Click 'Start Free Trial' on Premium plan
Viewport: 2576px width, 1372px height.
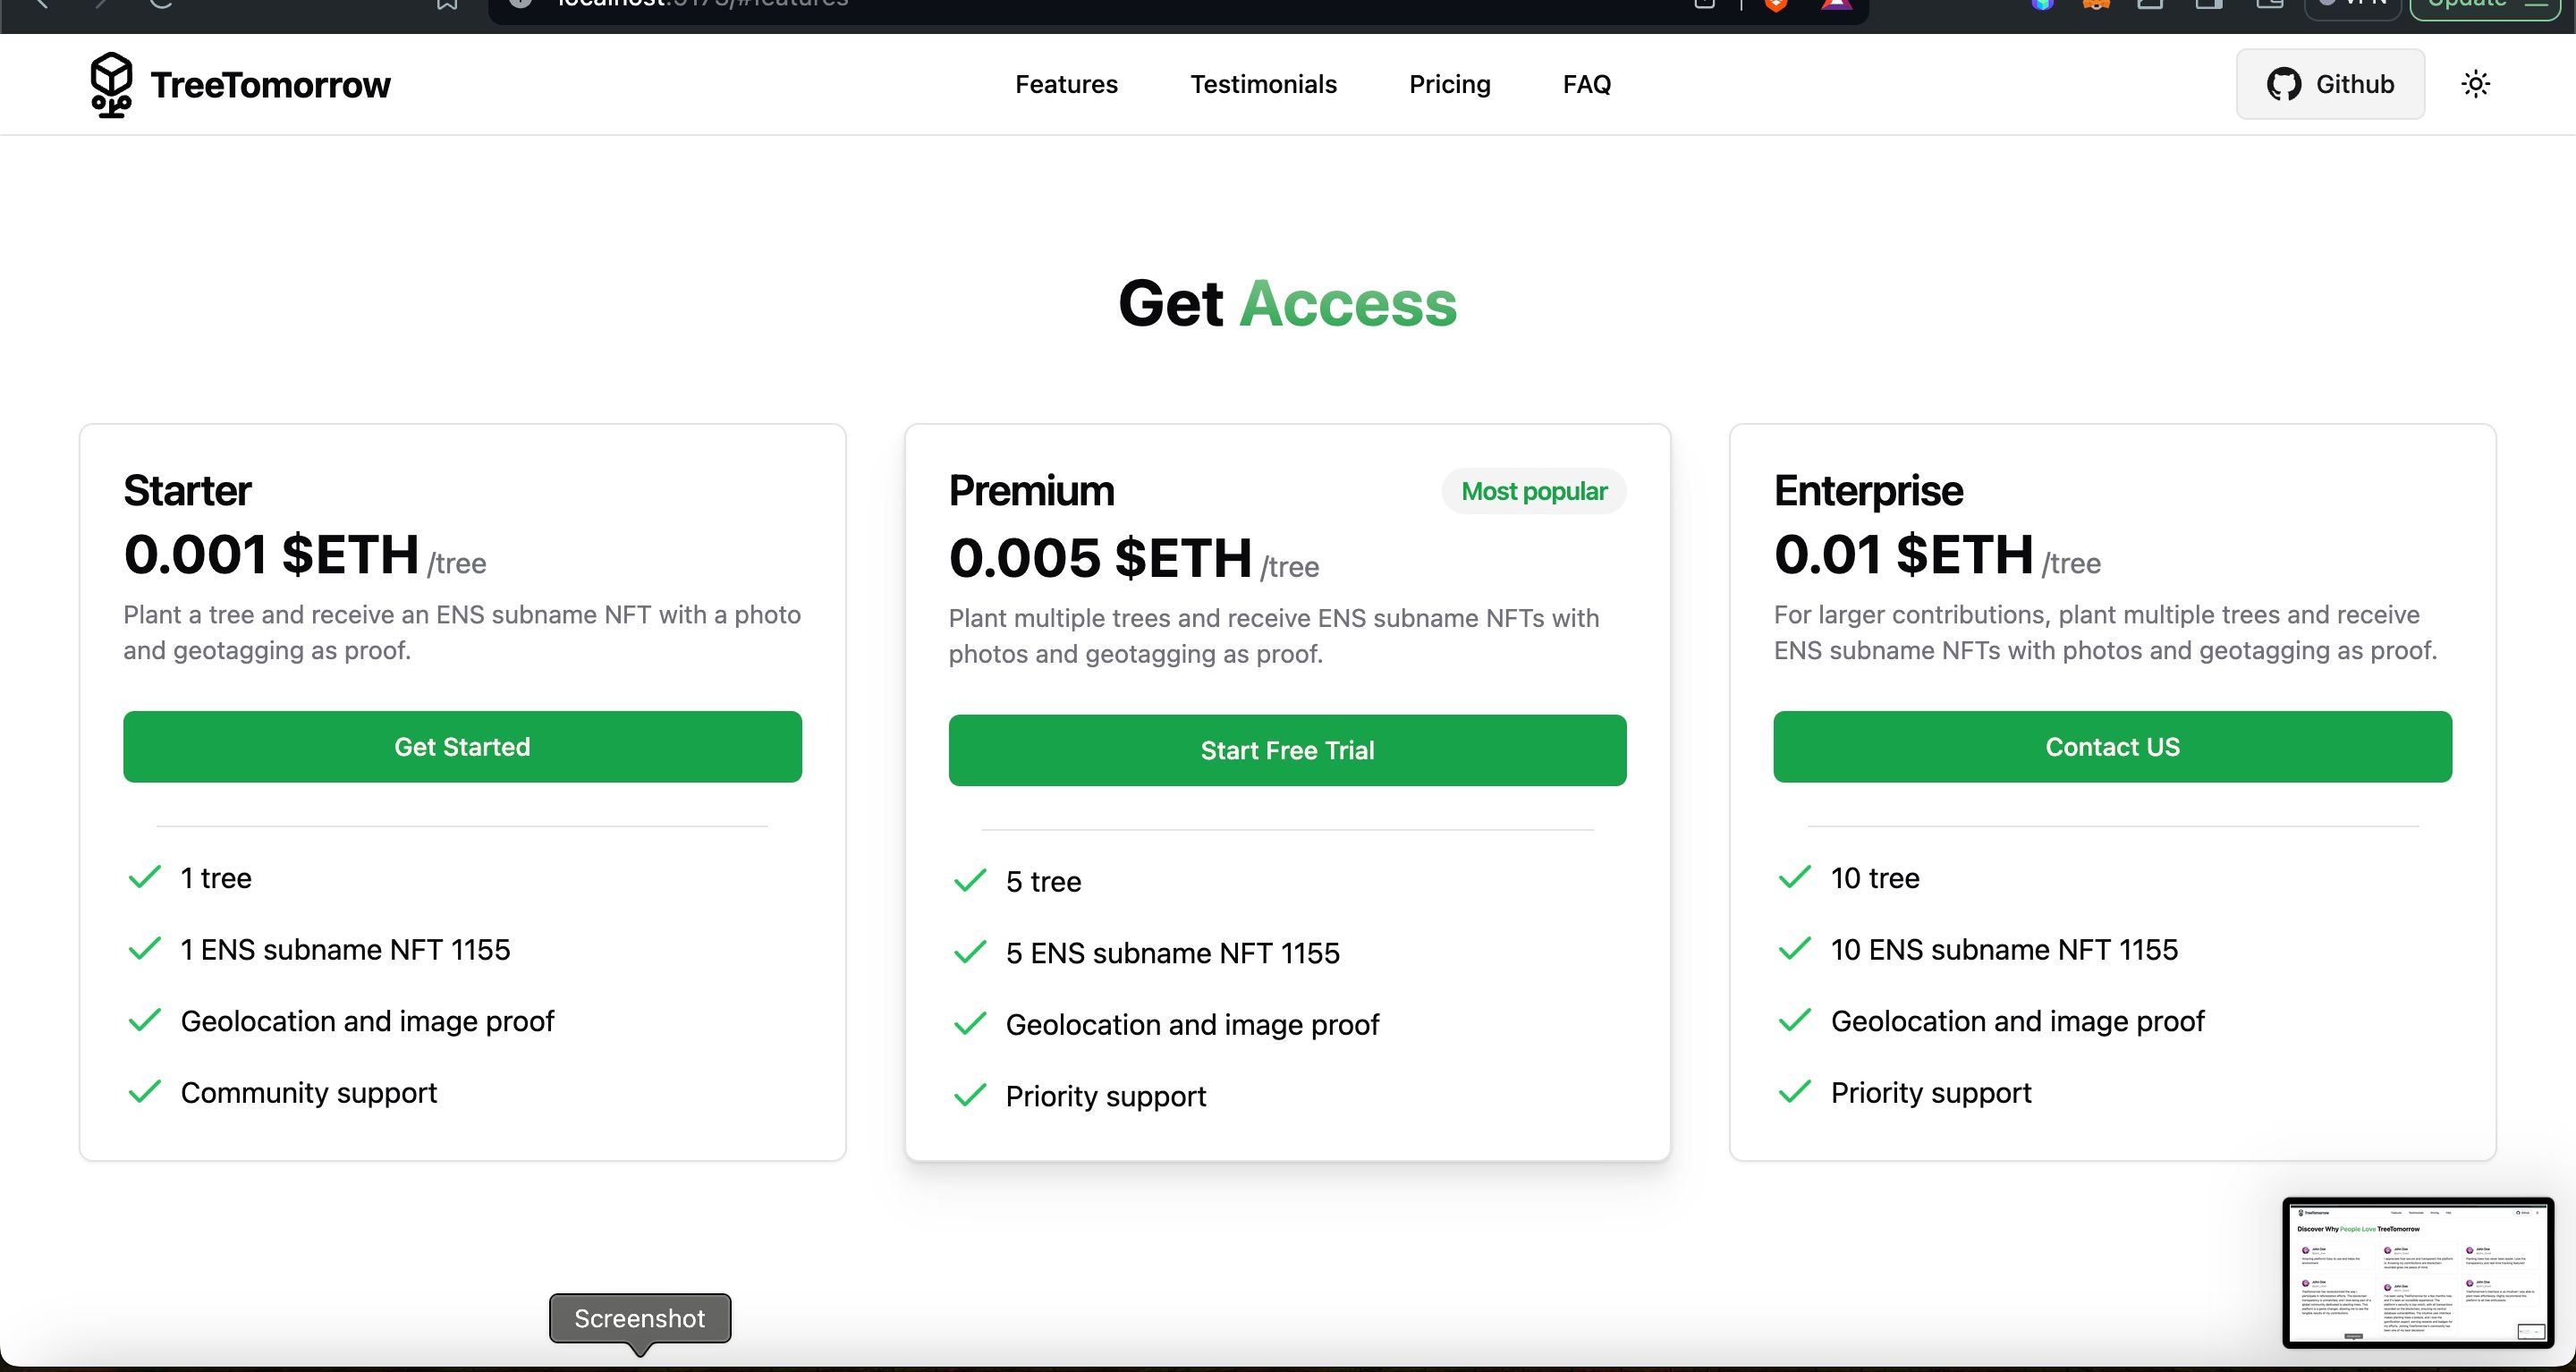coord(1286,749)
